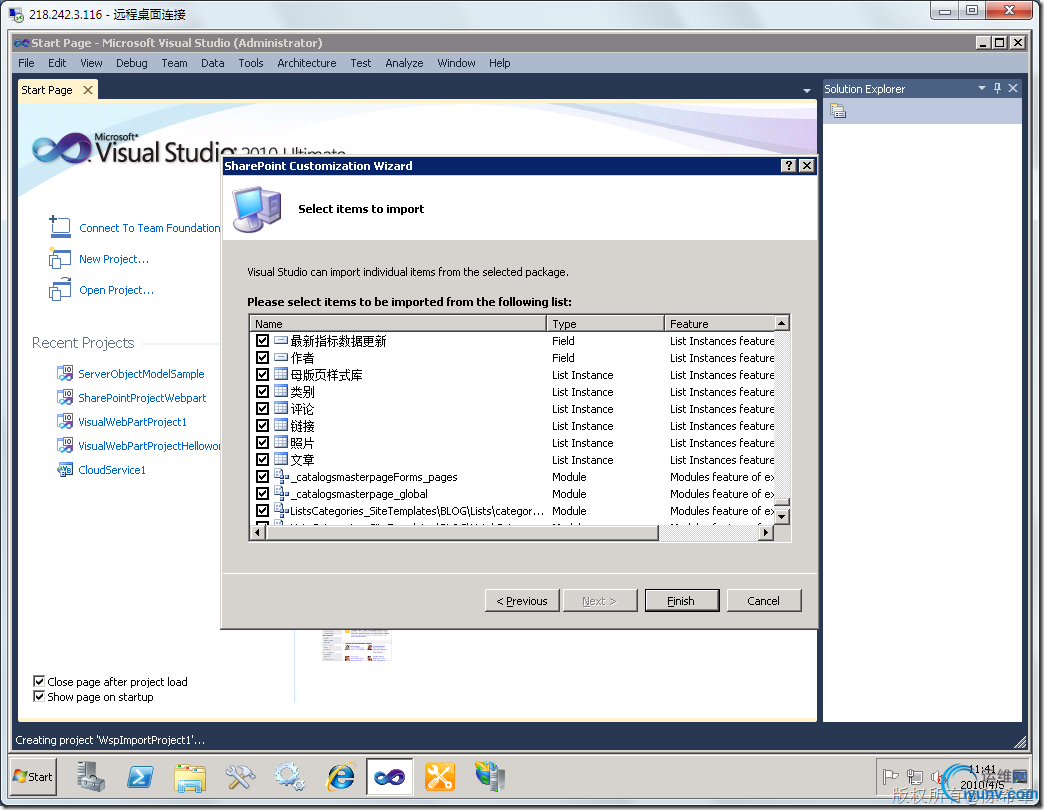Open the VisualWebPartProject1 recent project link

tap(132, 421)
